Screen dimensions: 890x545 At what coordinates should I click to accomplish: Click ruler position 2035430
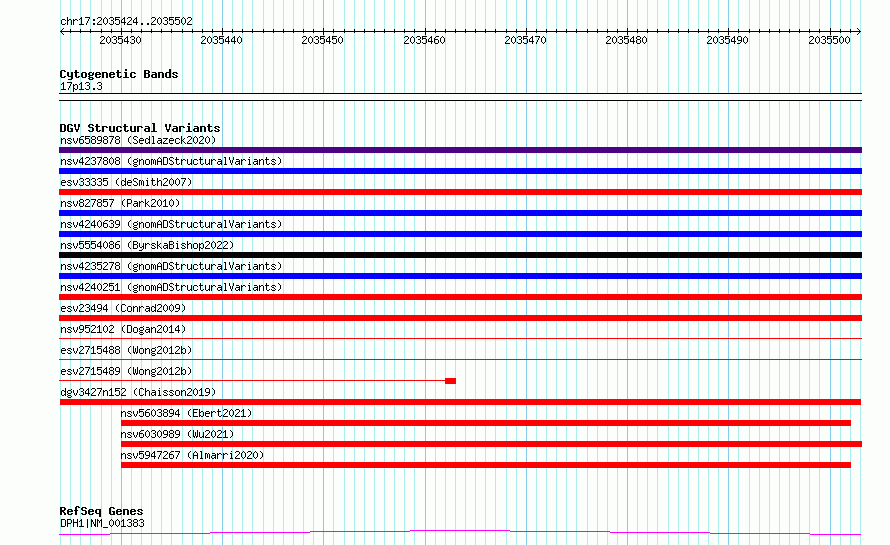120,40
